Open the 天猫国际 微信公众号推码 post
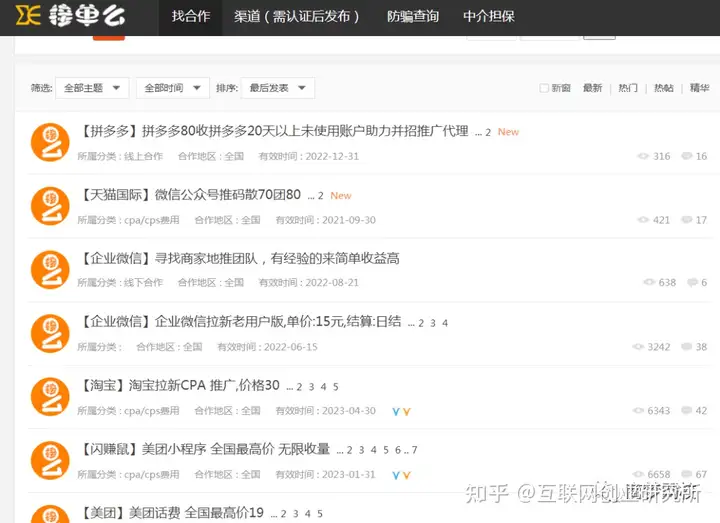Viewport: 720px width, 523px height. (x=191, y=195)
